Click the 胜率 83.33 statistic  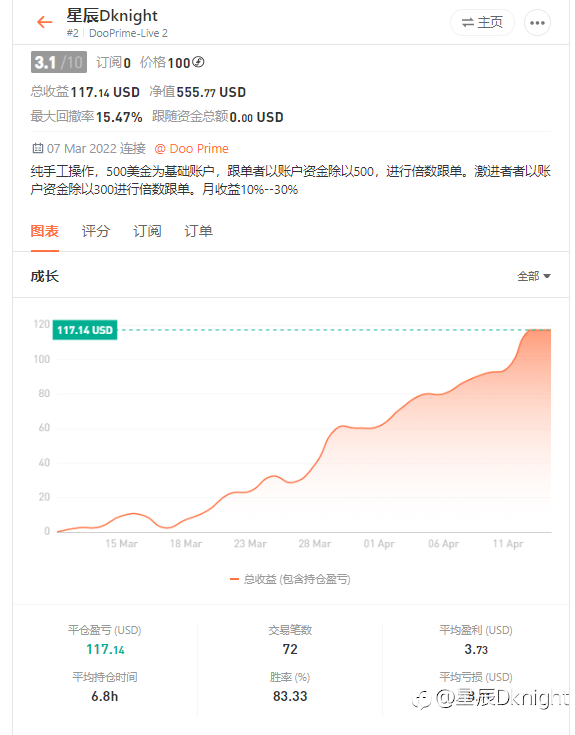pos(290,687)
